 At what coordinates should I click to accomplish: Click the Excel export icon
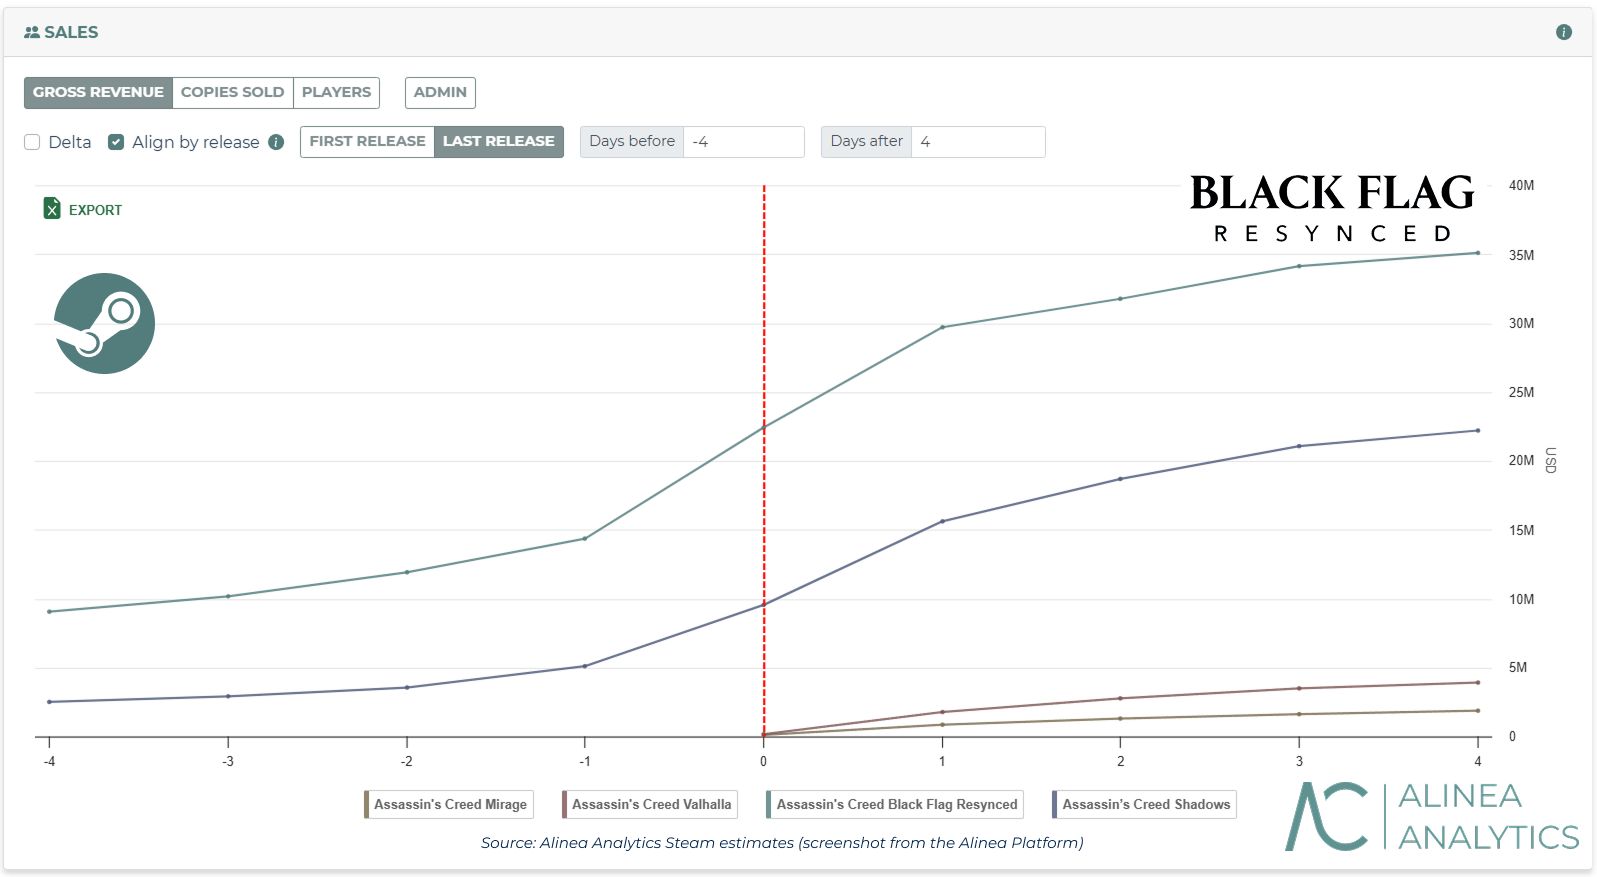pos(52,208)
